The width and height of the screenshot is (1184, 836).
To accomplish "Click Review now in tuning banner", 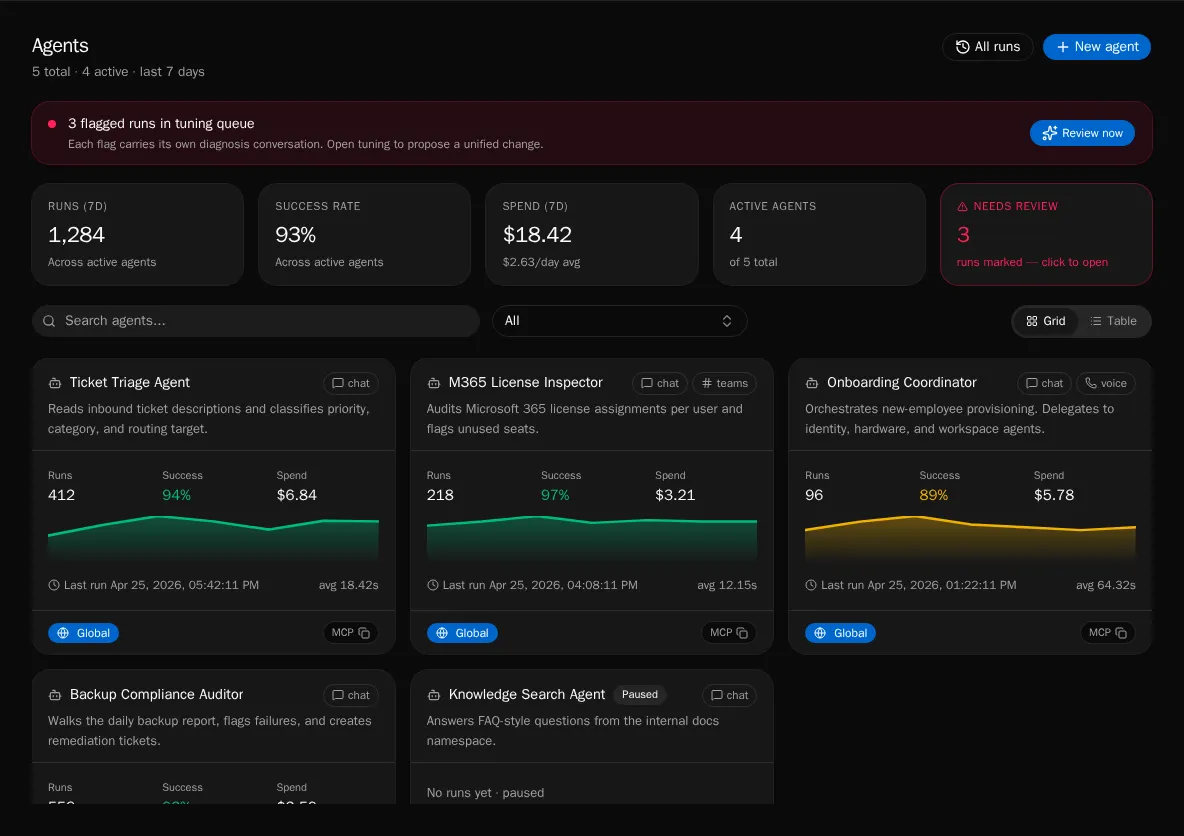I will [x=1082, y=133].
